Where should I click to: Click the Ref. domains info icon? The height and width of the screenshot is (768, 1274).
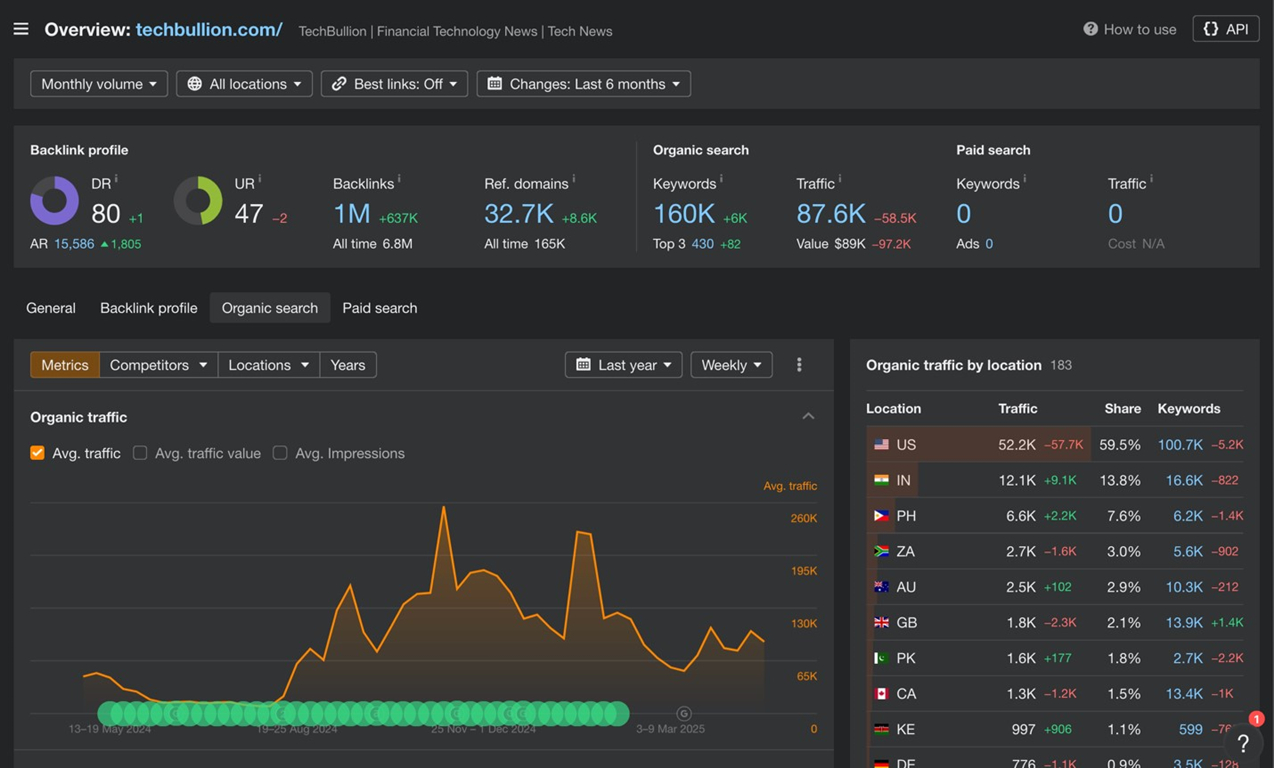[x=574, y=179]
